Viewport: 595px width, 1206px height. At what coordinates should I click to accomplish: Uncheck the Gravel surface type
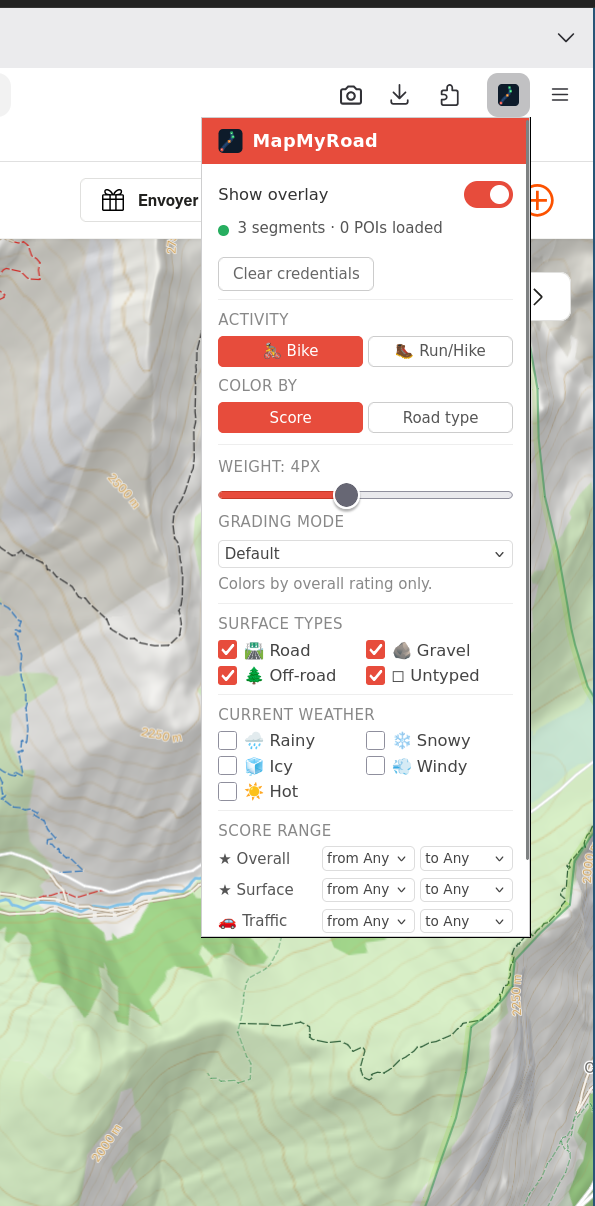pyautogui.click(x=375, y=650)
